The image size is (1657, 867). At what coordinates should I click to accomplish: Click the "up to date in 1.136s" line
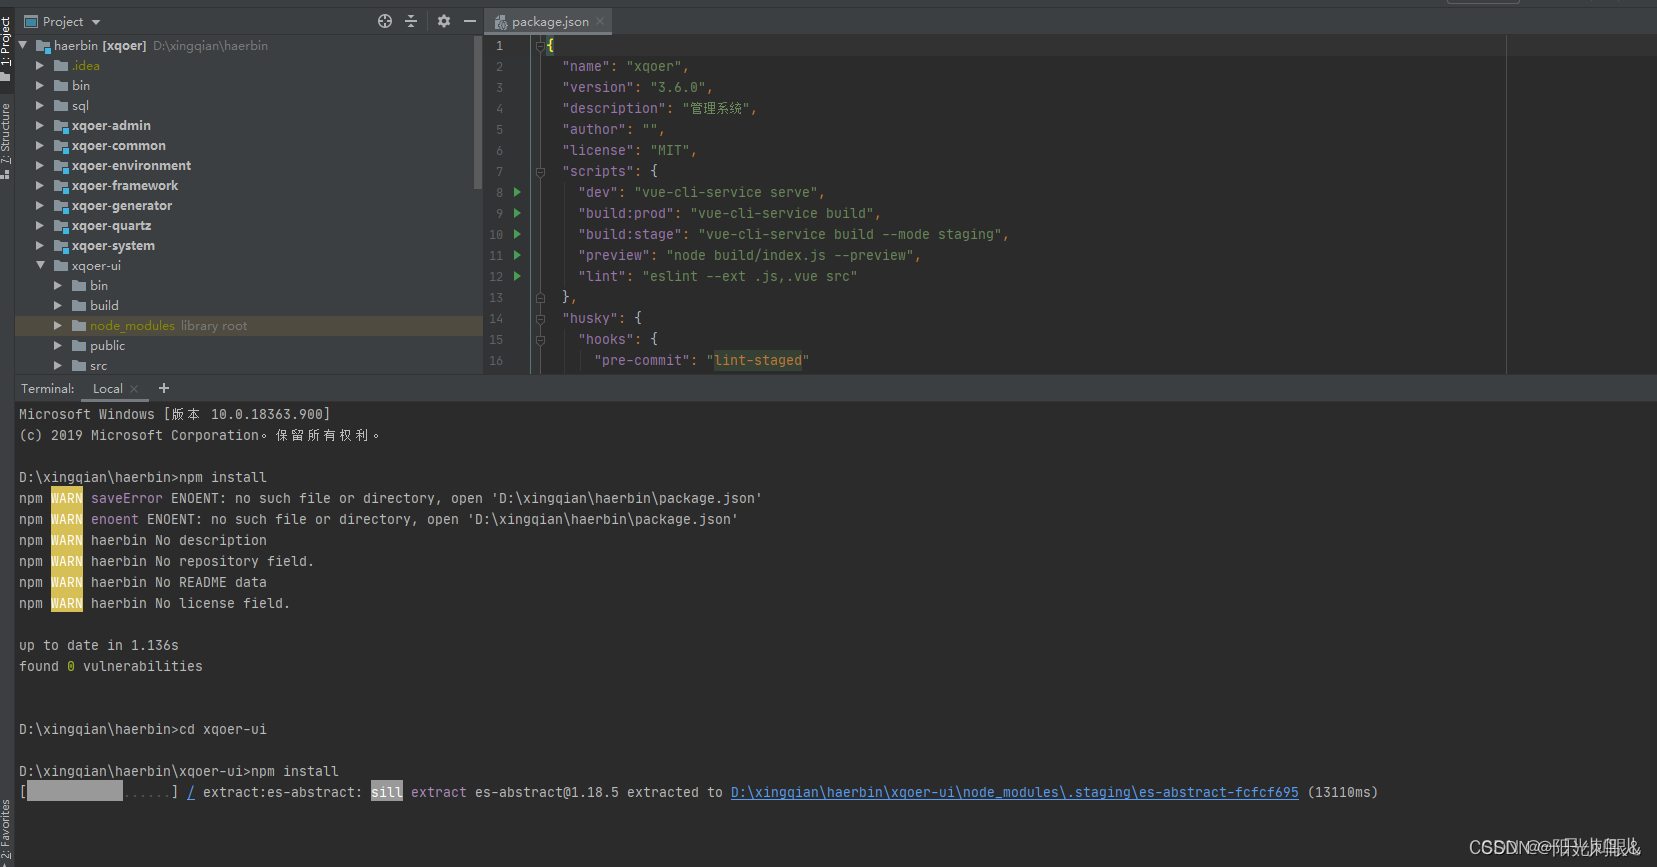tap(99, 645)
